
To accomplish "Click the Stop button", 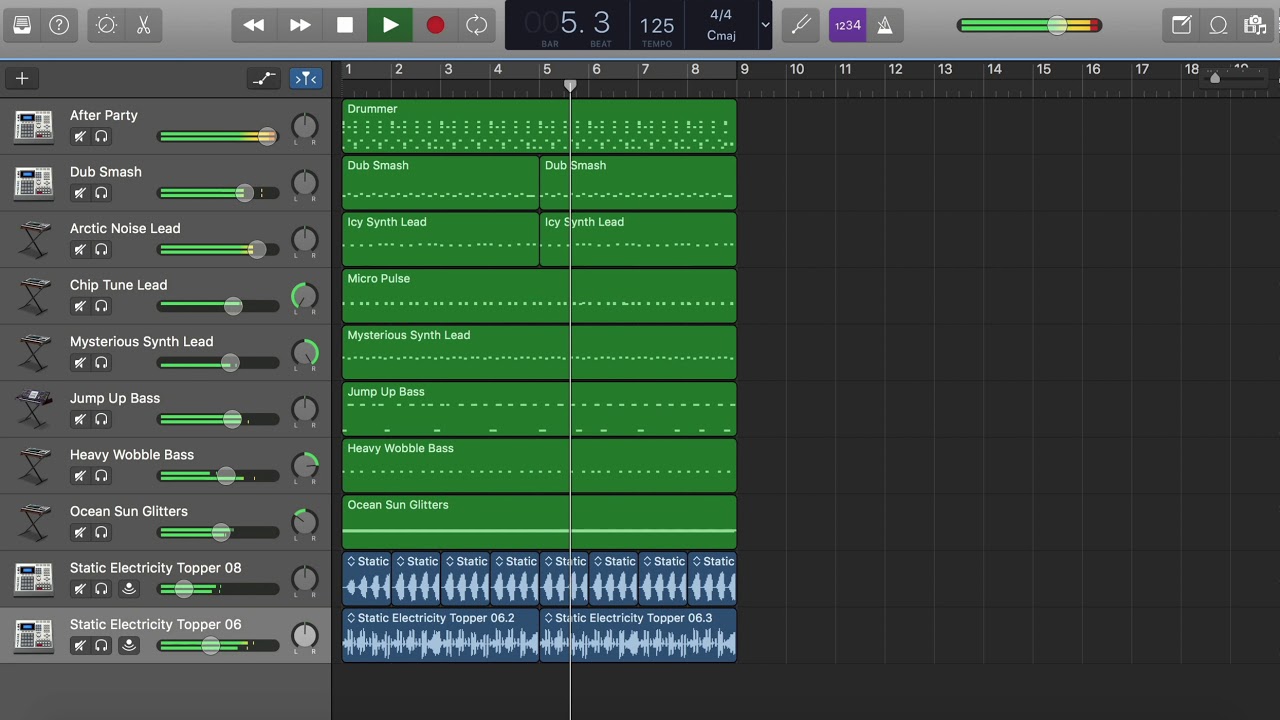I will click(344, 25).
